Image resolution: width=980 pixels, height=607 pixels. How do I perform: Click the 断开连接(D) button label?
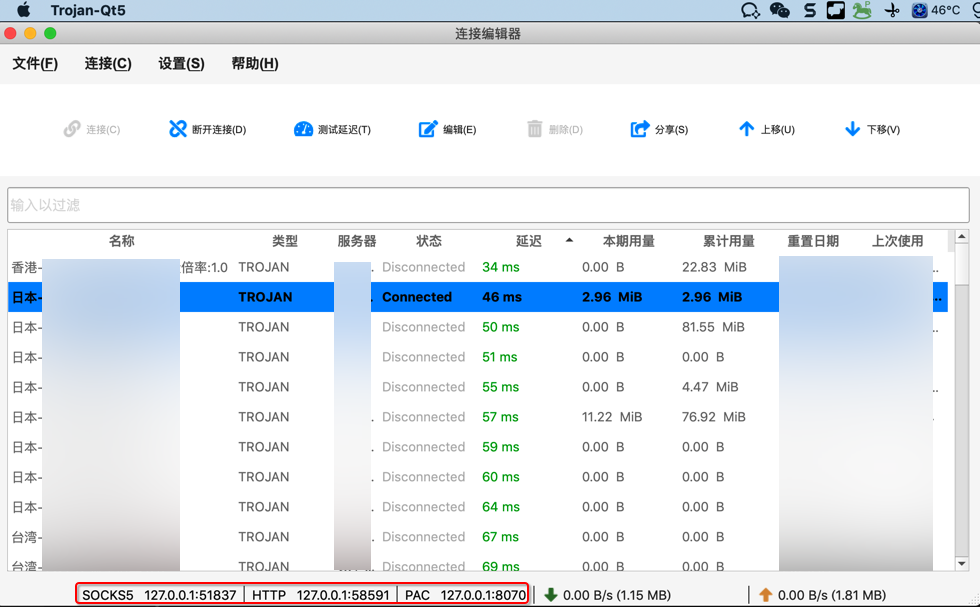[219, 129]
